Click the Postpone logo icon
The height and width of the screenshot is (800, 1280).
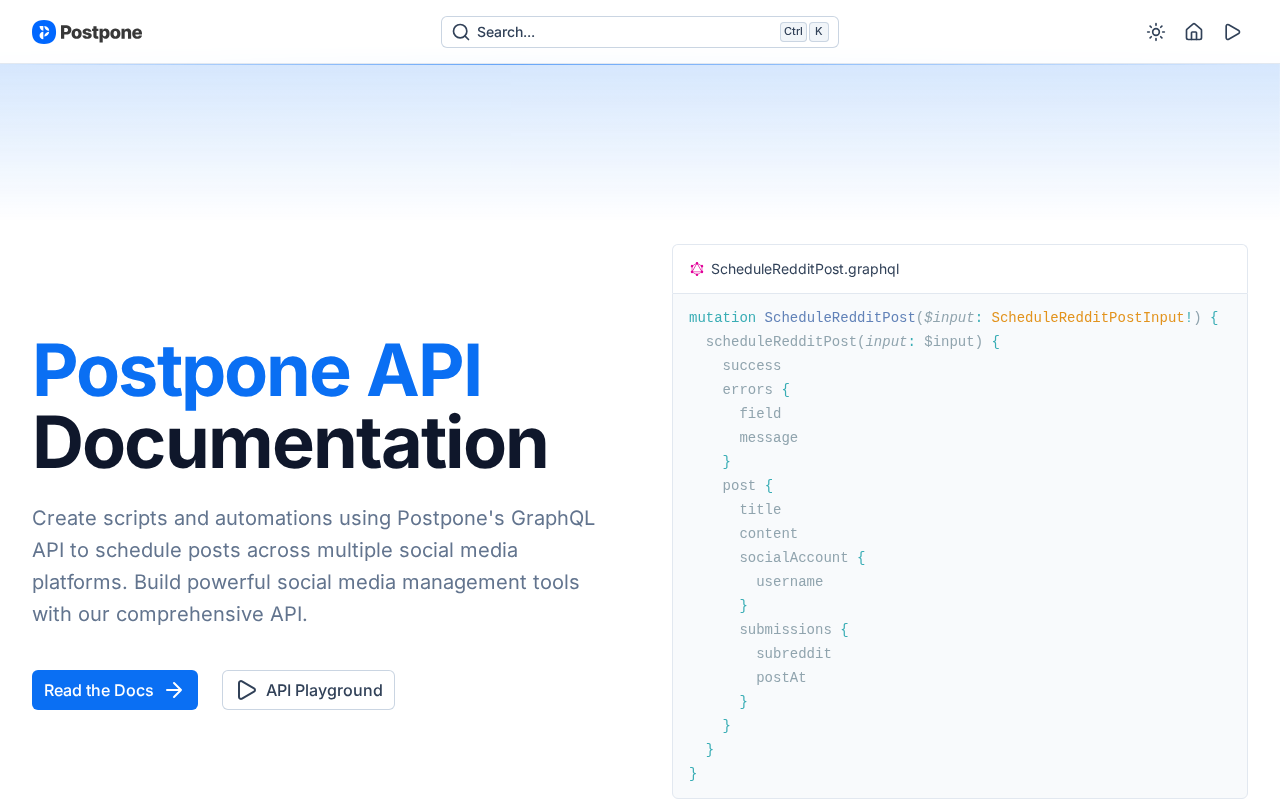[44, 32]
